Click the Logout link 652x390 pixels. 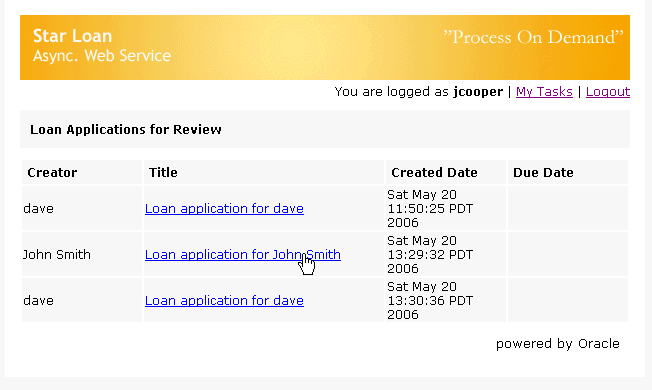coord(608,92)
